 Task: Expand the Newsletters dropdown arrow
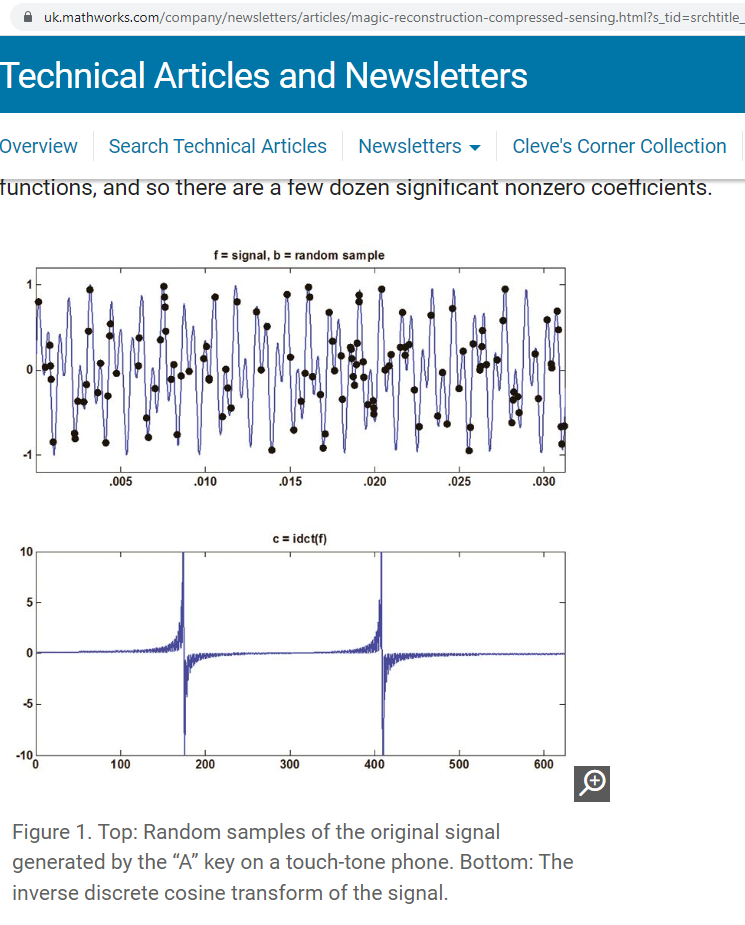[475, 147]
